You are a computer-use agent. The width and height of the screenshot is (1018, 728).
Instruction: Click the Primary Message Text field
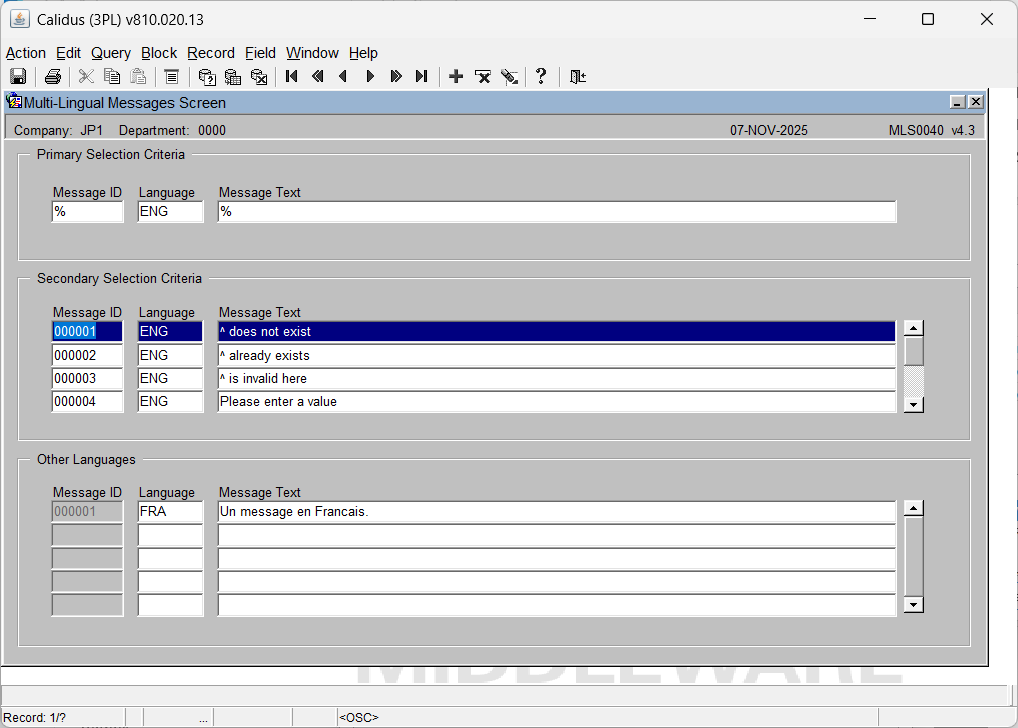click(x=556, y=212)
